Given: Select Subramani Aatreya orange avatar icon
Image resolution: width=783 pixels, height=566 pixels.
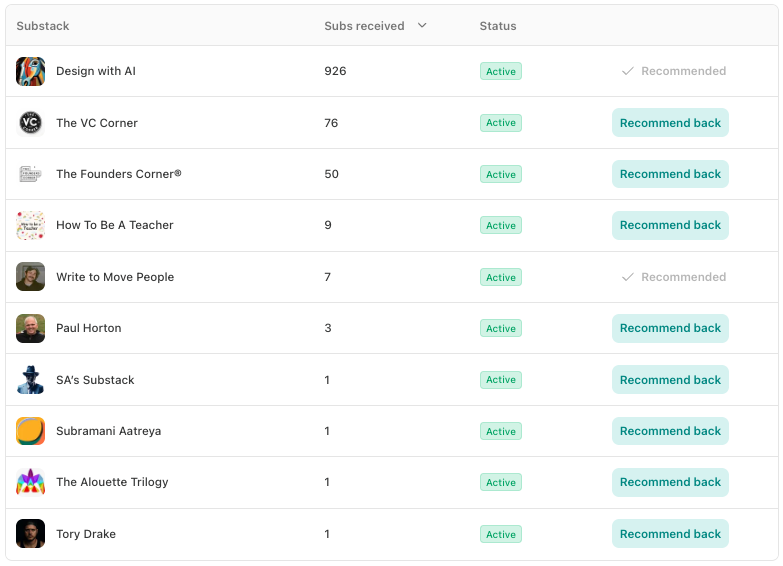Looking at the screenshot, I should (x=31, y=431).
